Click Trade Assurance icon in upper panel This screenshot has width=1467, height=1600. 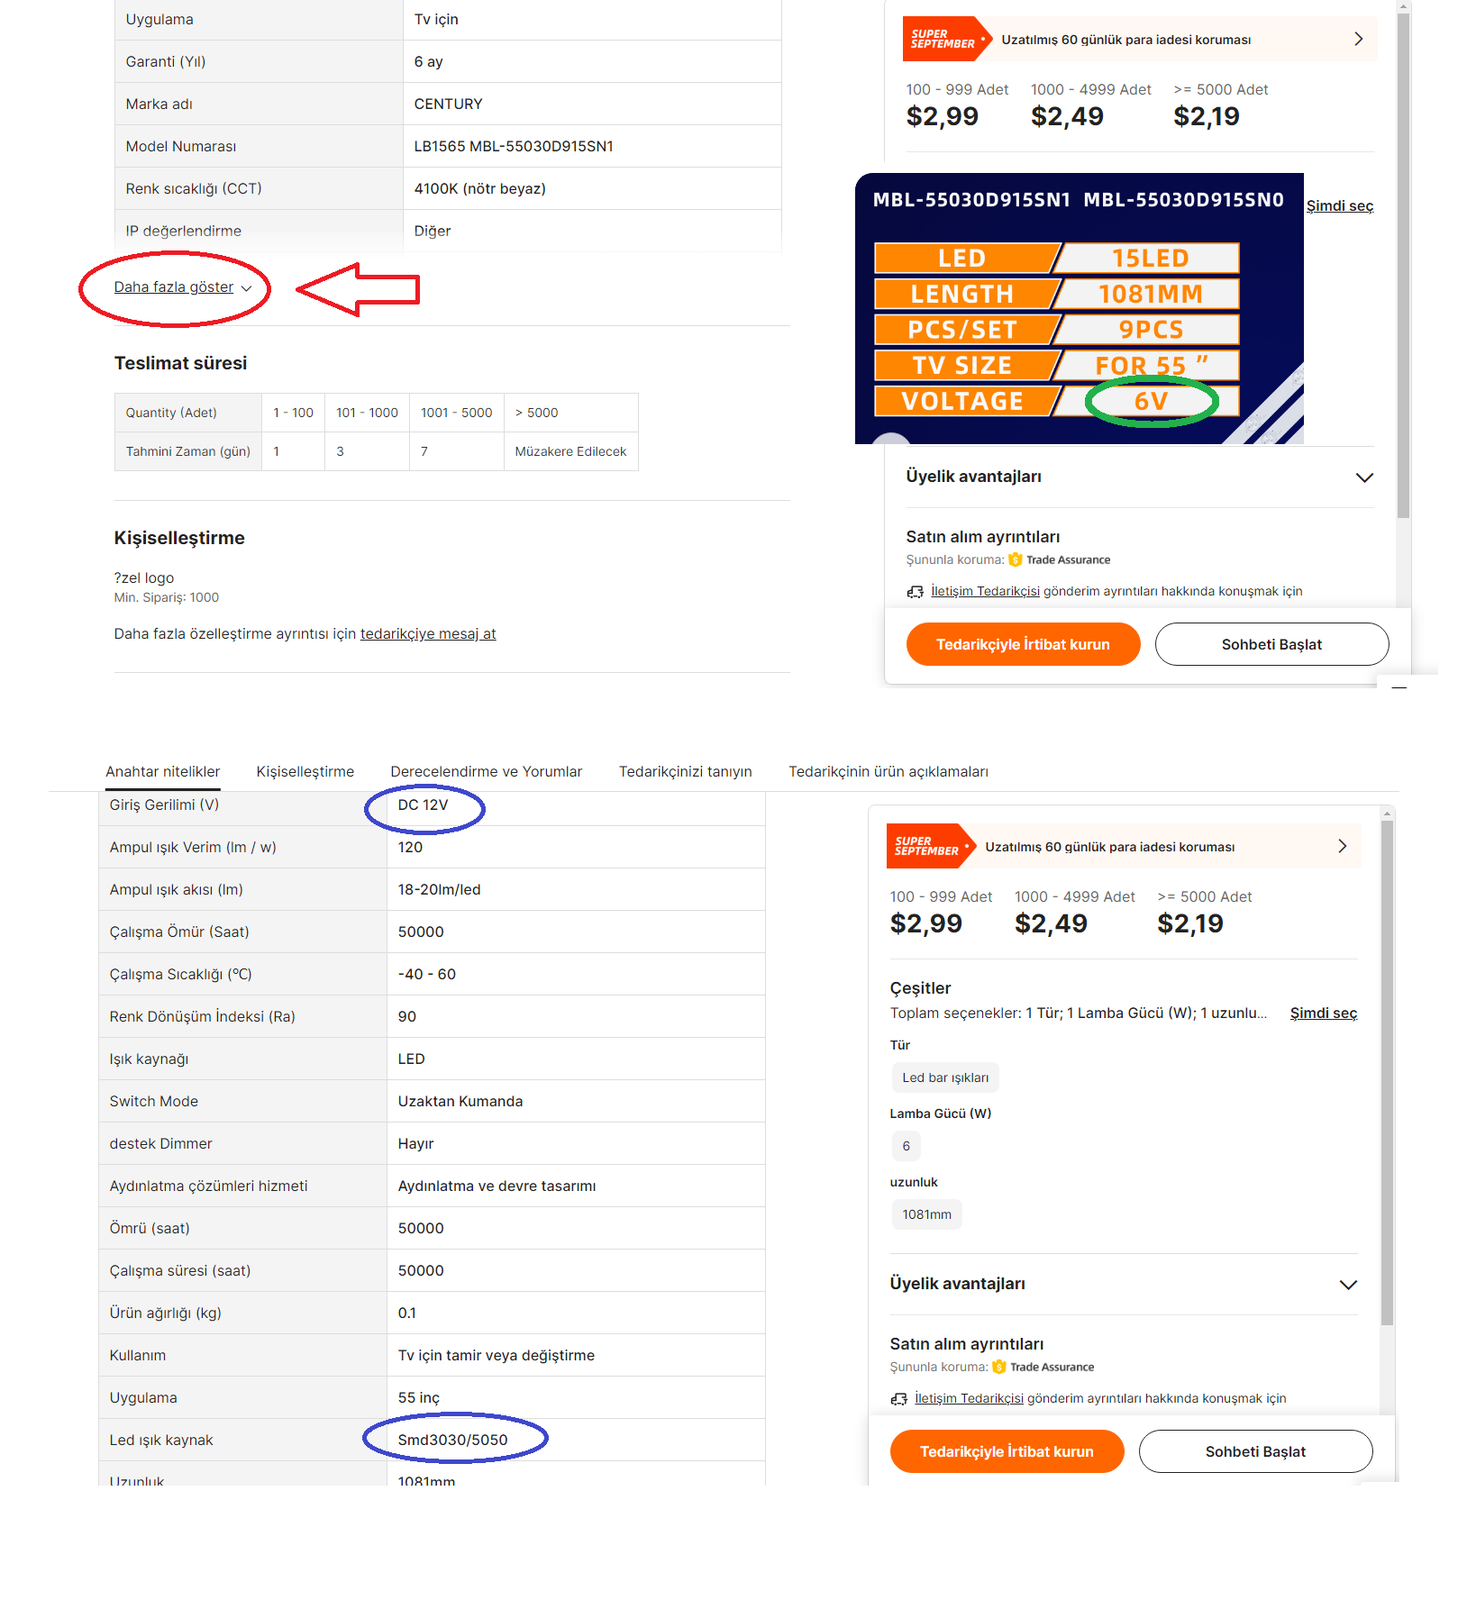[x=1015, y=560]
